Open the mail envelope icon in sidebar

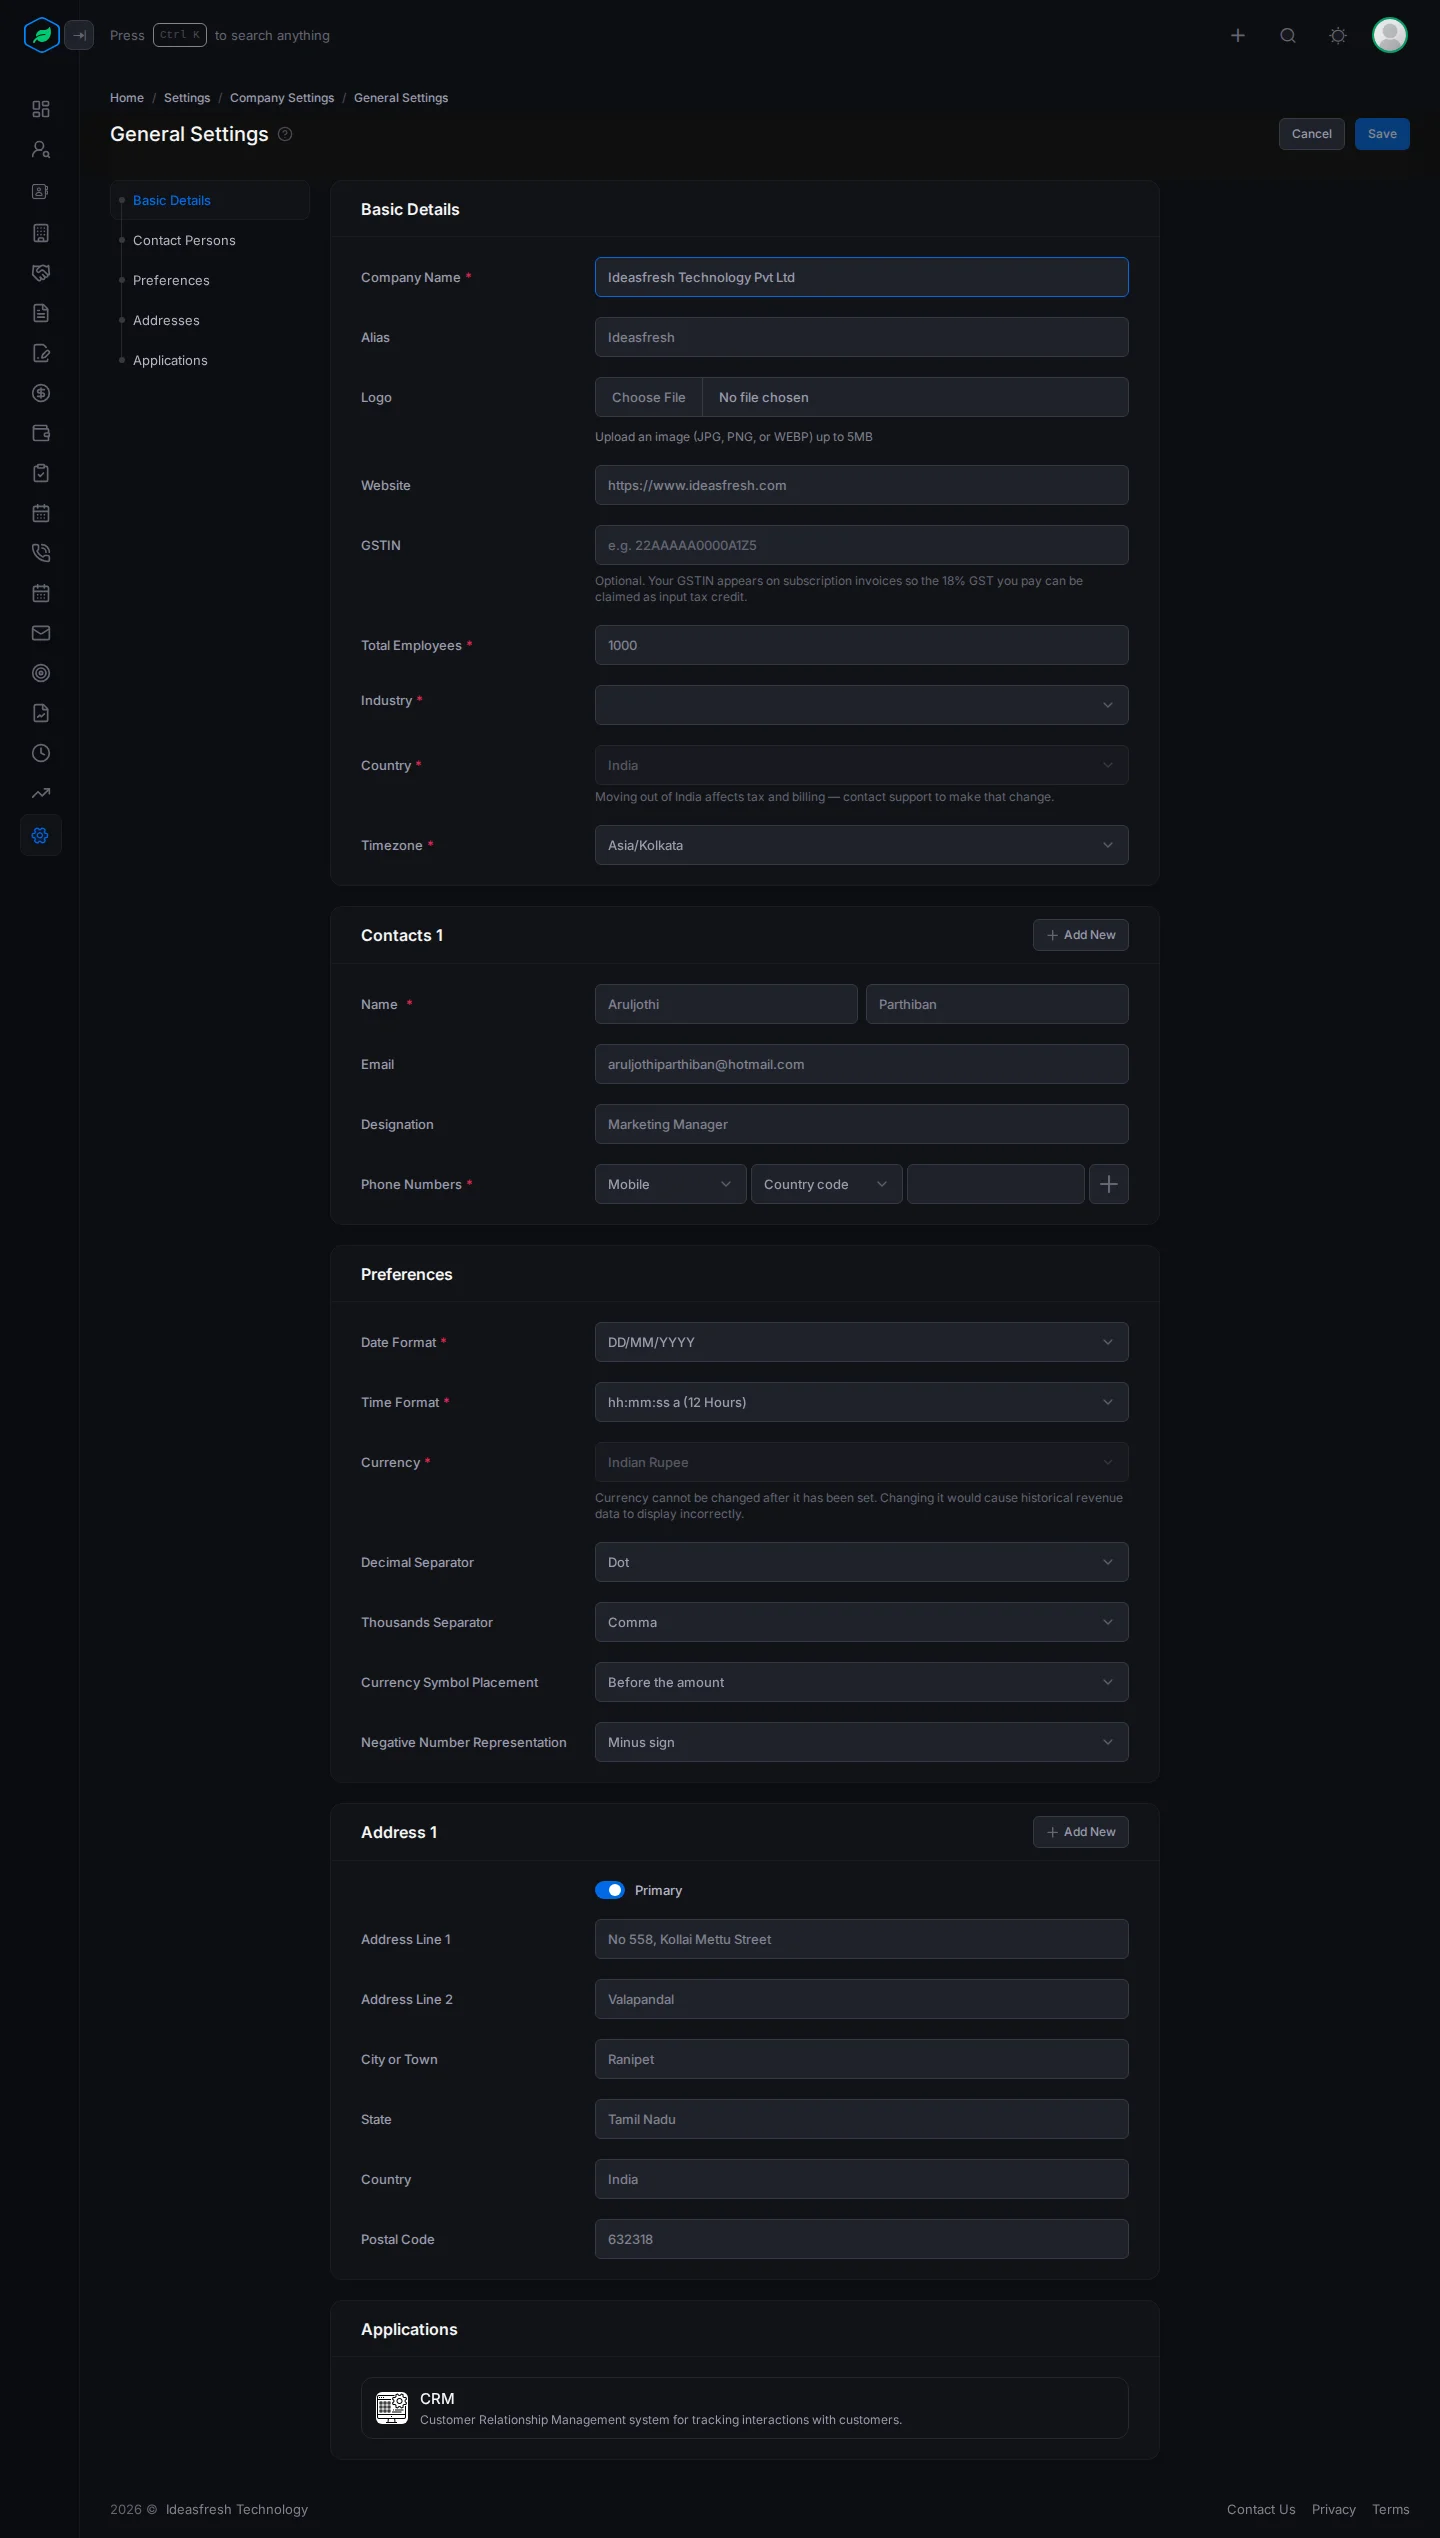[x=41, y=633]
